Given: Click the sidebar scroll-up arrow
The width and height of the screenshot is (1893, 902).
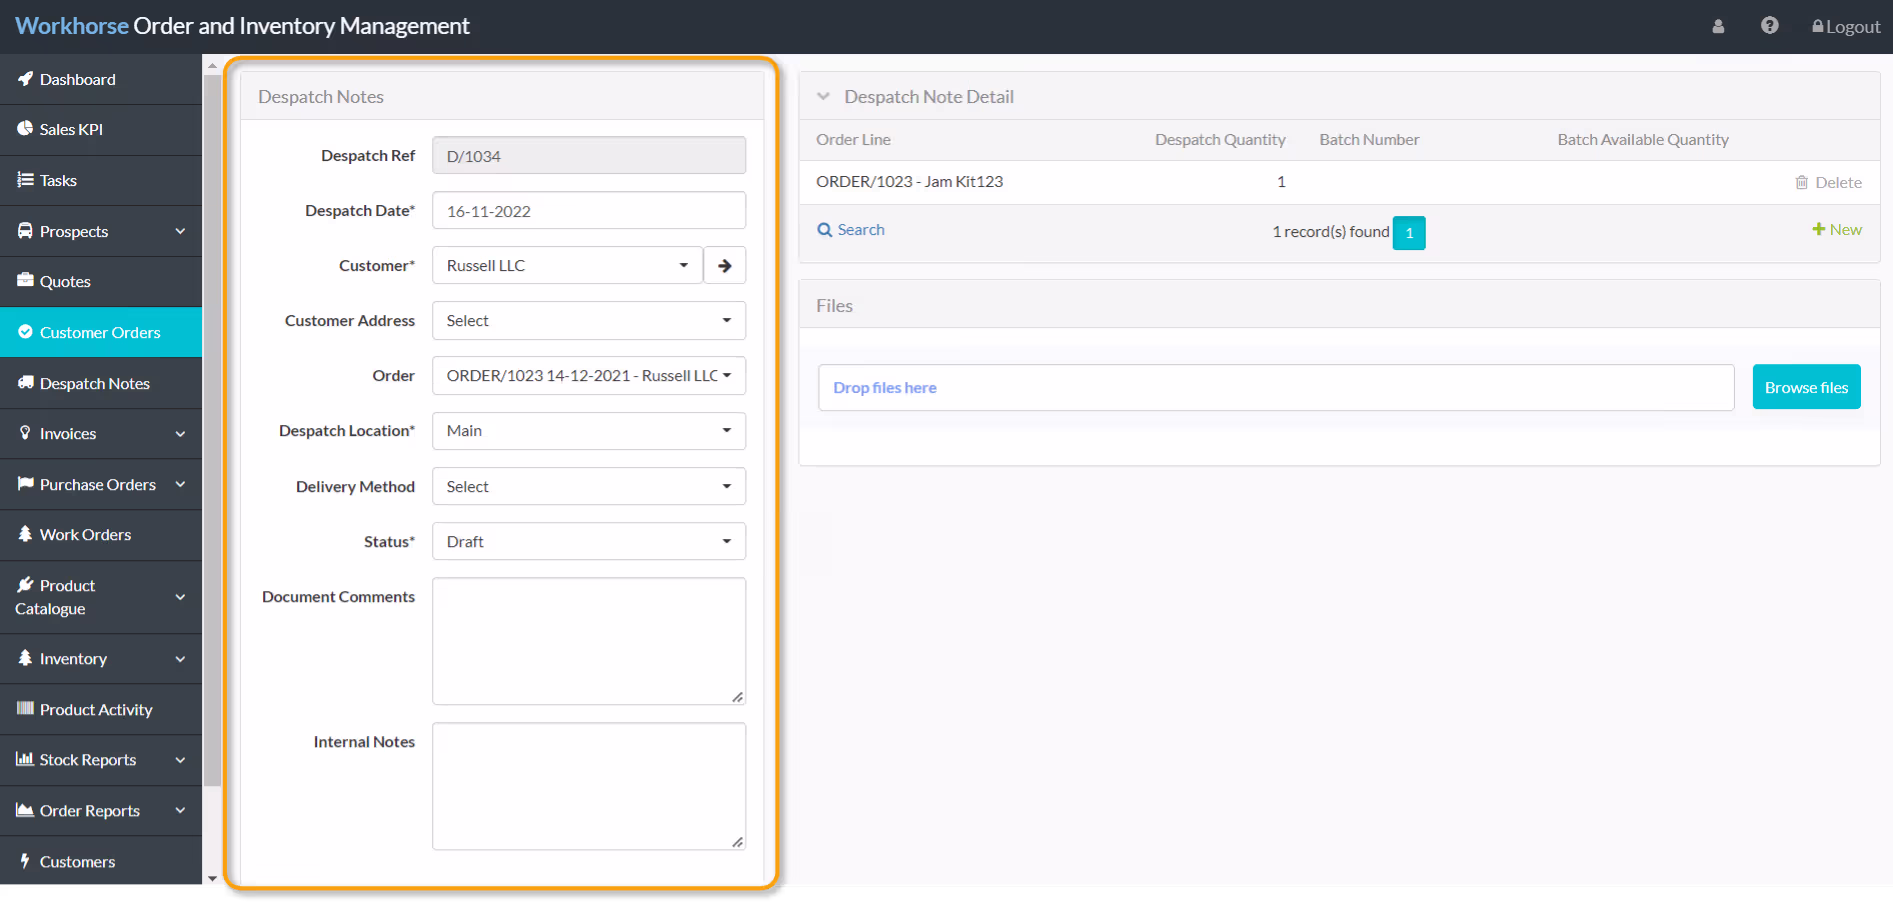Looking at the screenshot, I should click(x=212, y=65).
